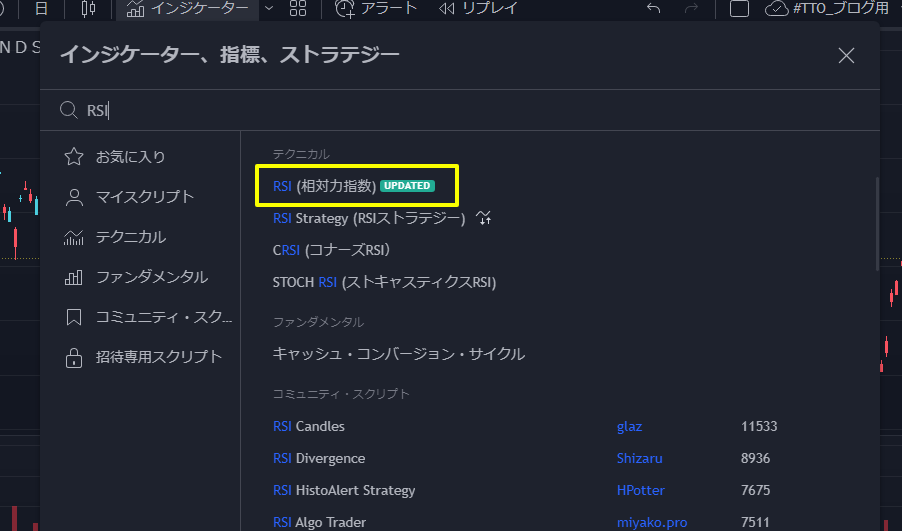This screenshot has width=902, height=531.
Task: Click the 7511 likes count
Action: (x=755, y=522)
